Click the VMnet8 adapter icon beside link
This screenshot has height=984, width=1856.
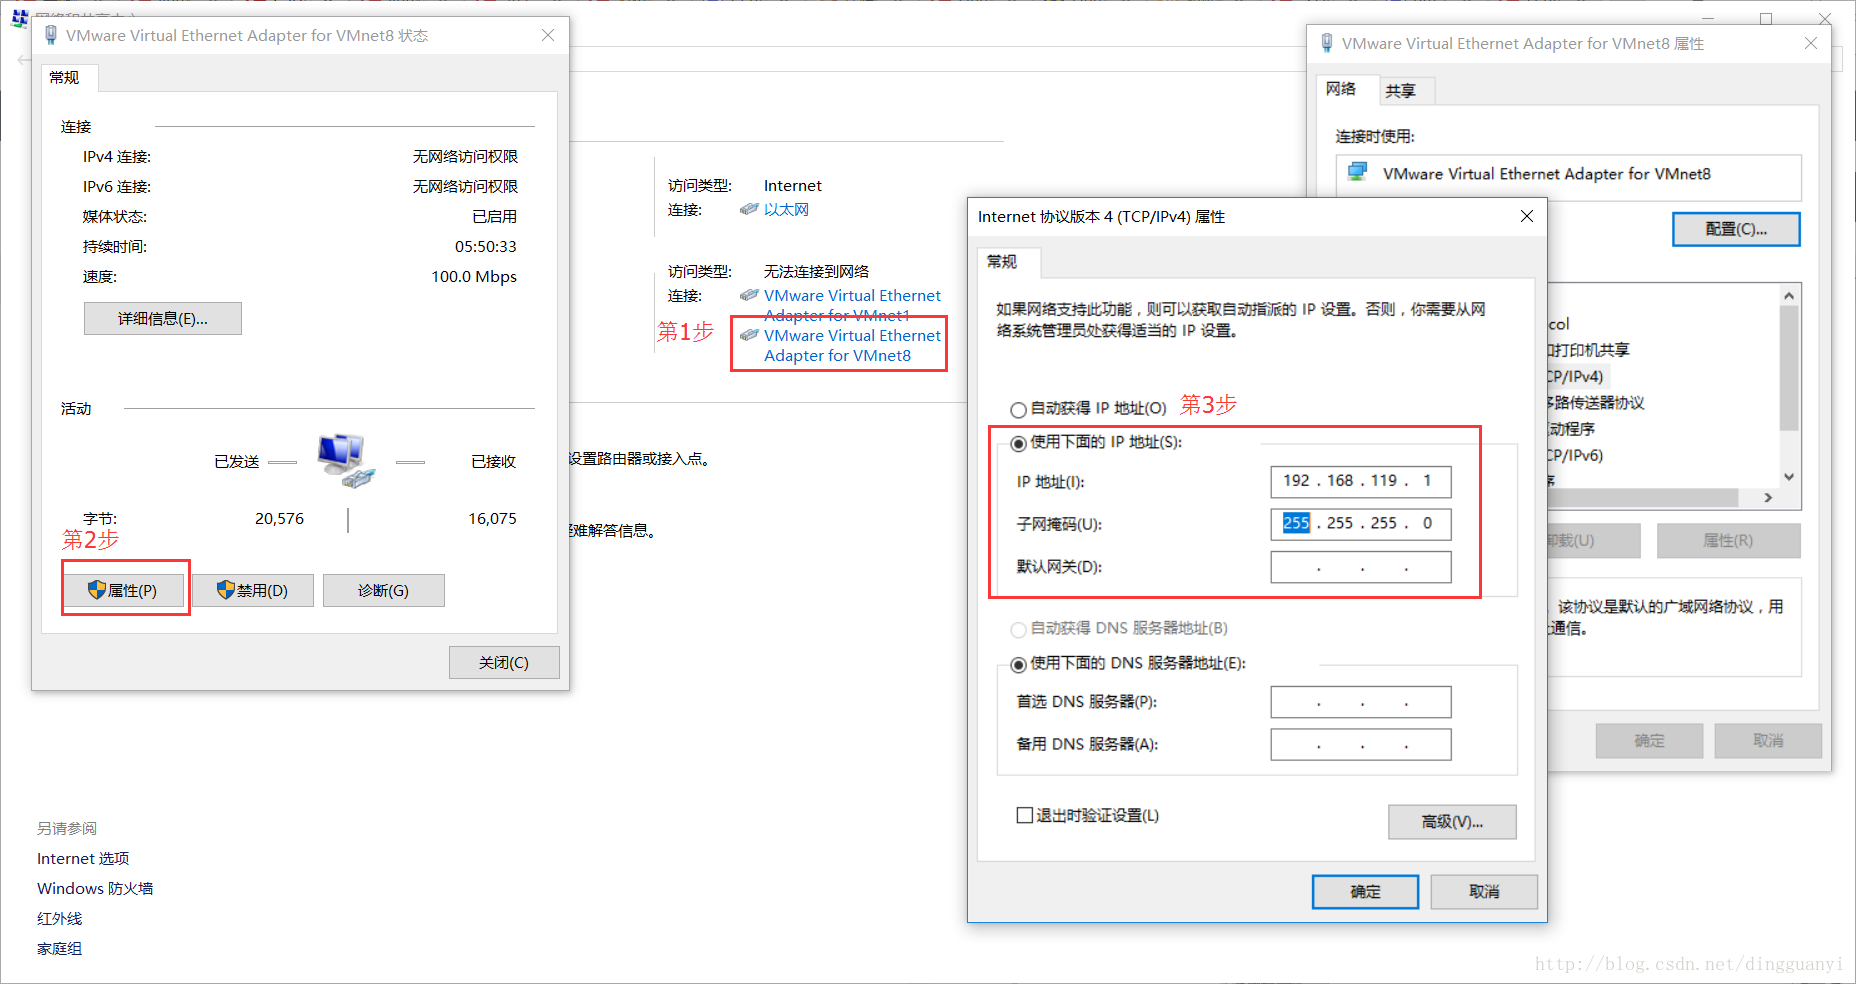coord(749,336)
